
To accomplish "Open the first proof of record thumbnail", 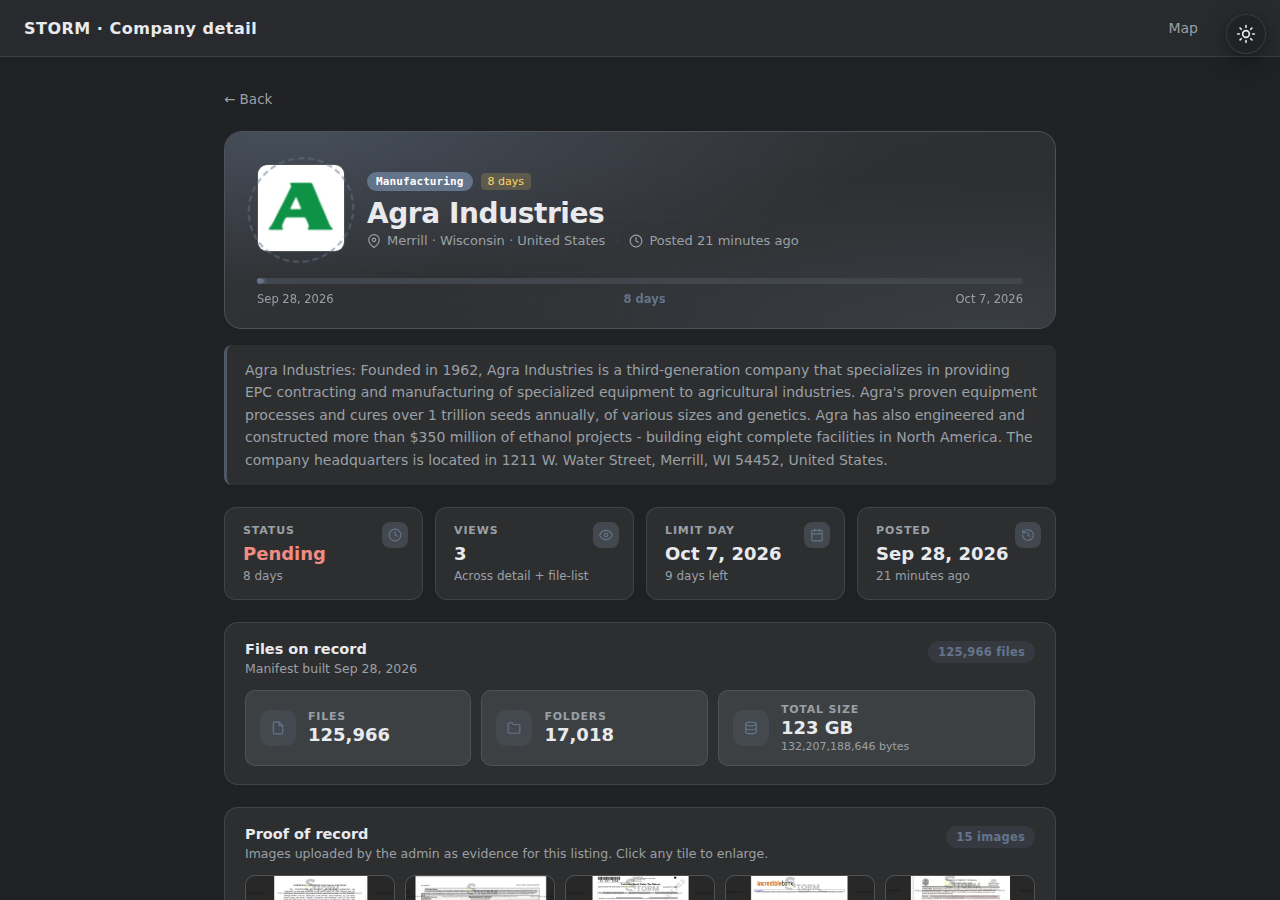I will [320, 888].
